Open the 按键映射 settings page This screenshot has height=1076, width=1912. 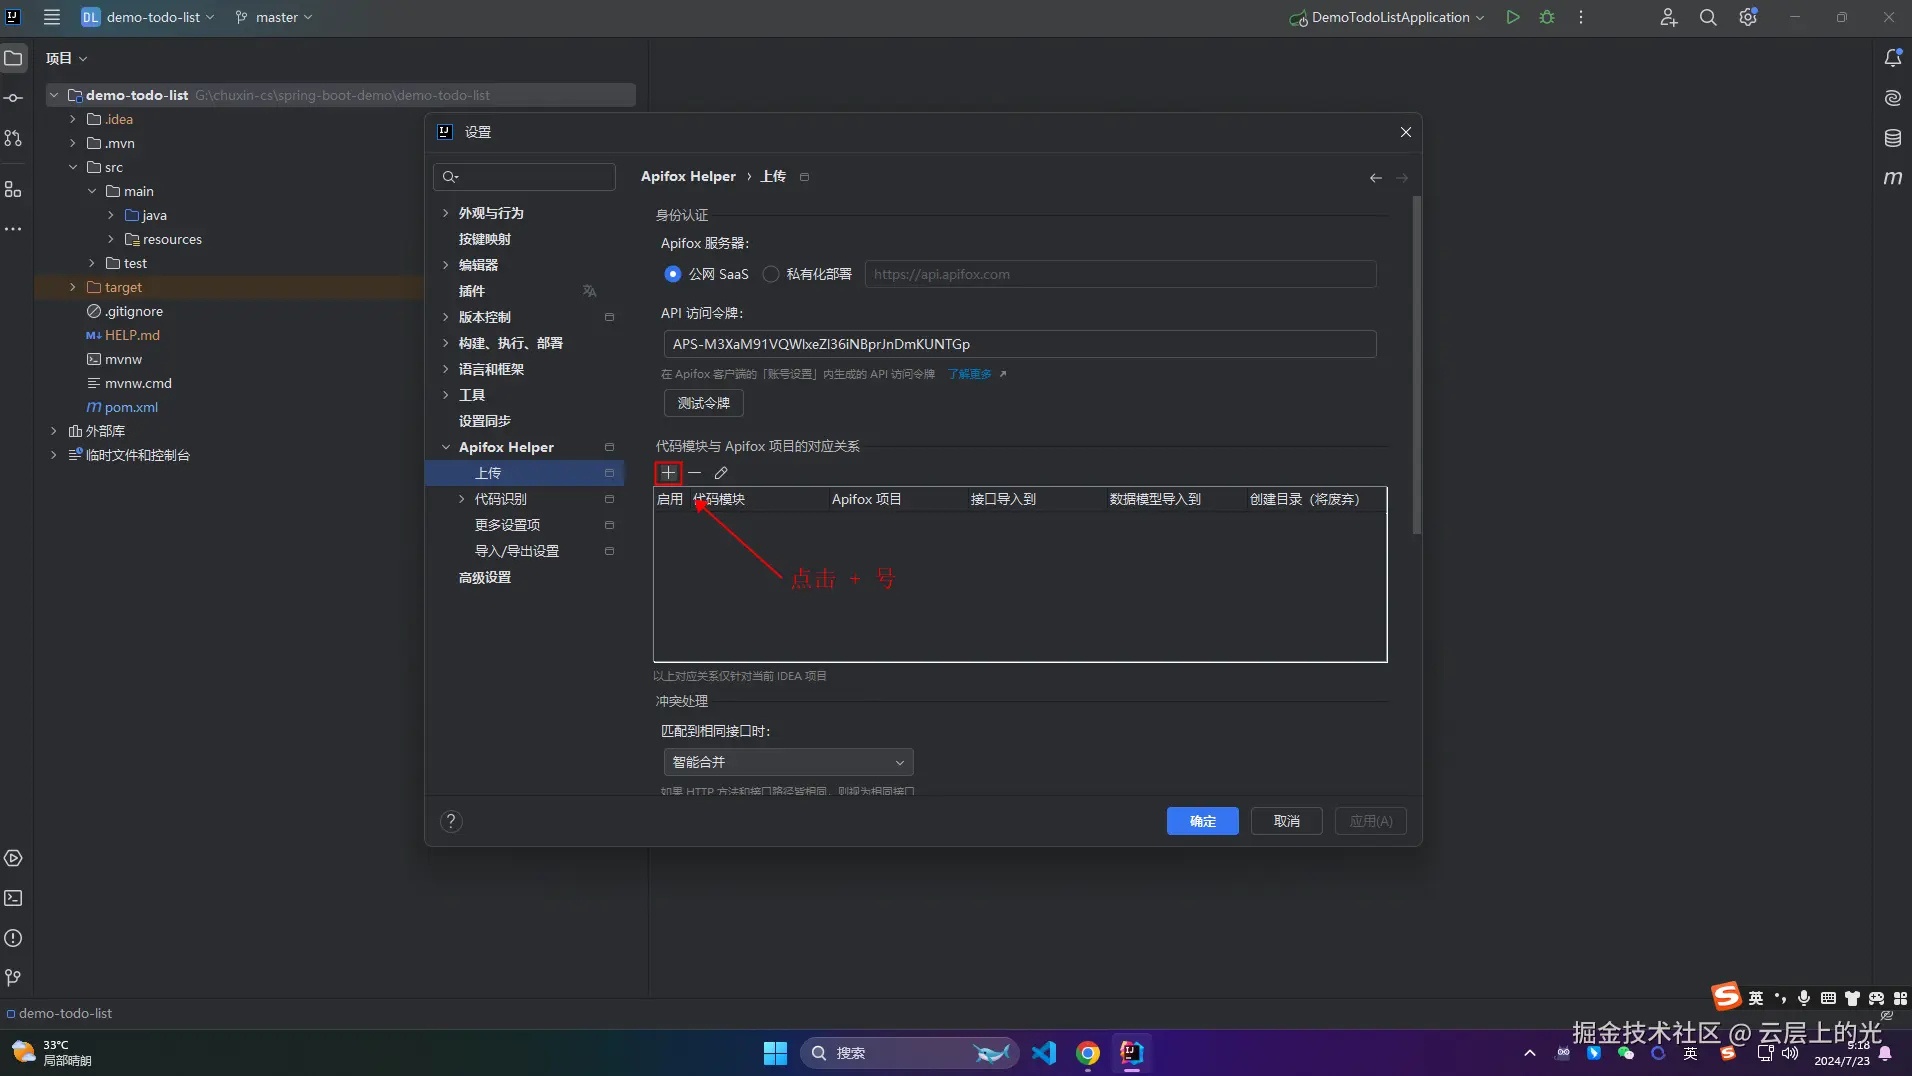485,239
